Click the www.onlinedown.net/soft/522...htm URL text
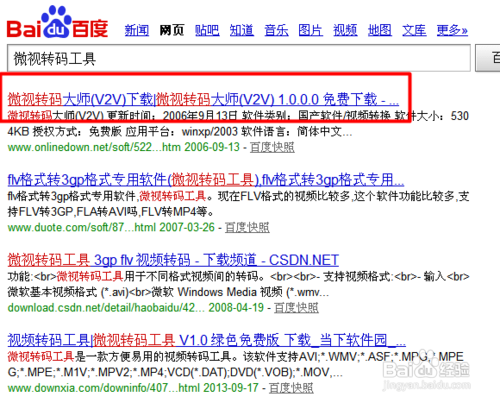Viewport: 500px width, 403px height. (x=94, y=147)
